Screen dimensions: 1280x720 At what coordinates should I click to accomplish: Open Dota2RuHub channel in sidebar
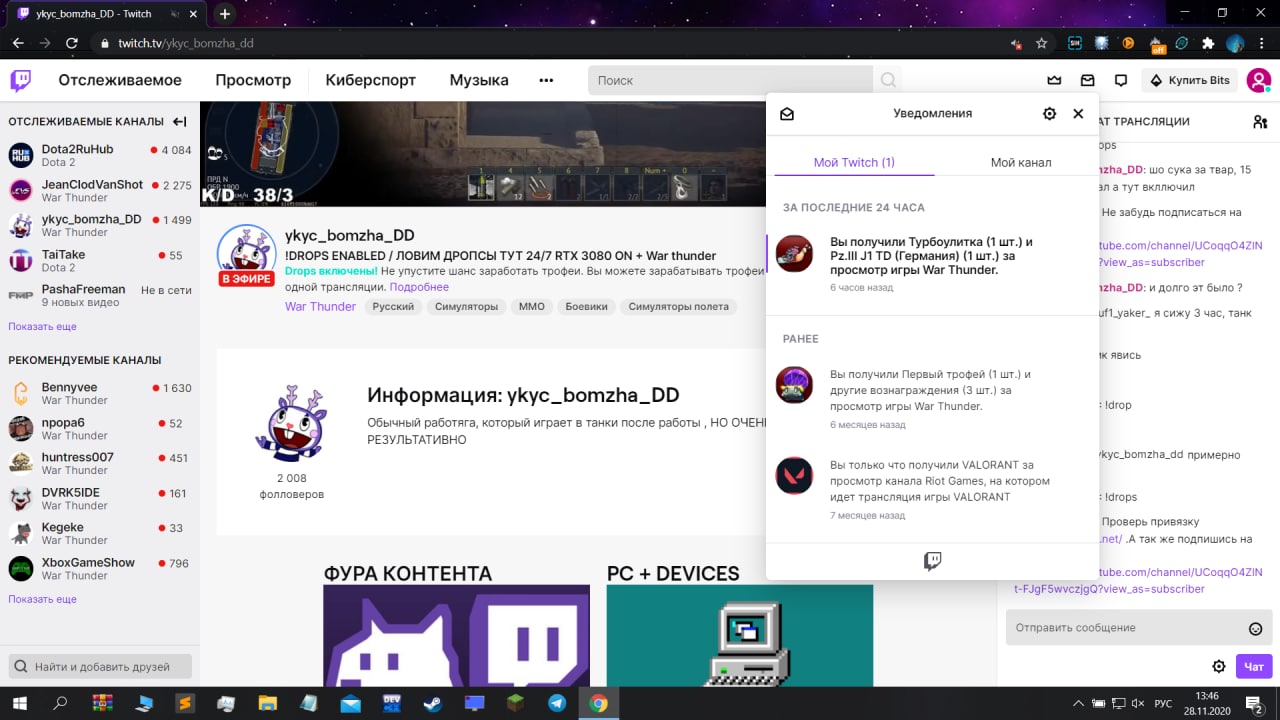click(100, 155)
